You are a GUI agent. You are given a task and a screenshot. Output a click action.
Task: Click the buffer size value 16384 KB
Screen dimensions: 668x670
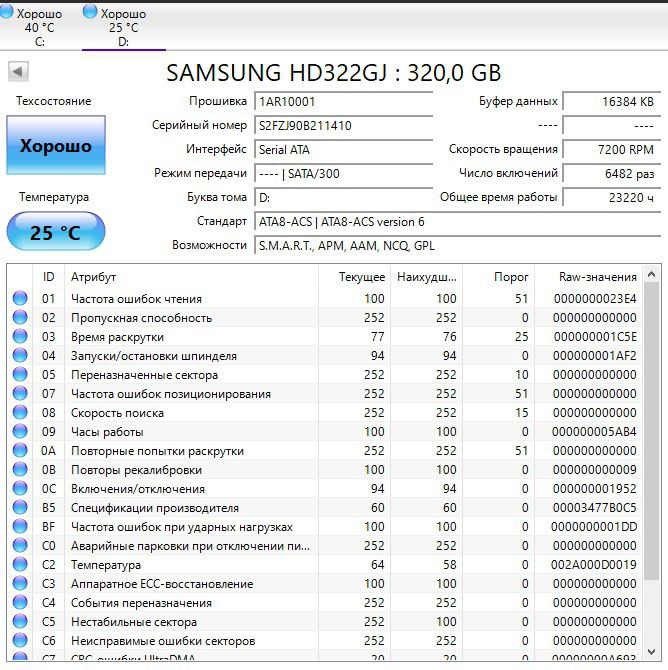611,102
